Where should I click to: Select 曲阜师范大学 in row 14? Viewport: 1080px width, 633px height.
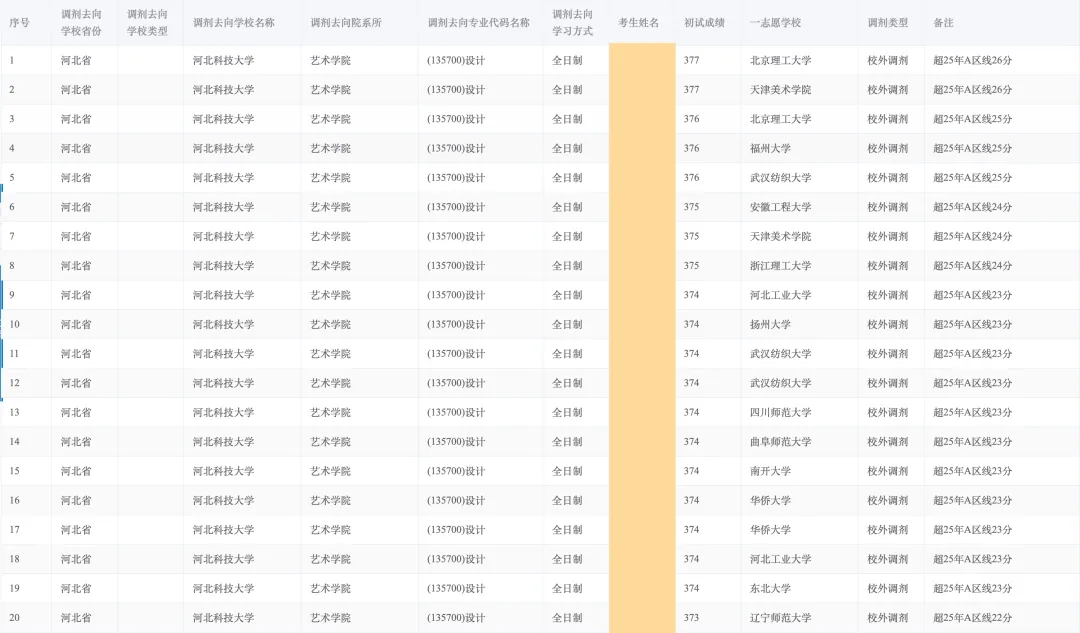click(x=780, y=442)
